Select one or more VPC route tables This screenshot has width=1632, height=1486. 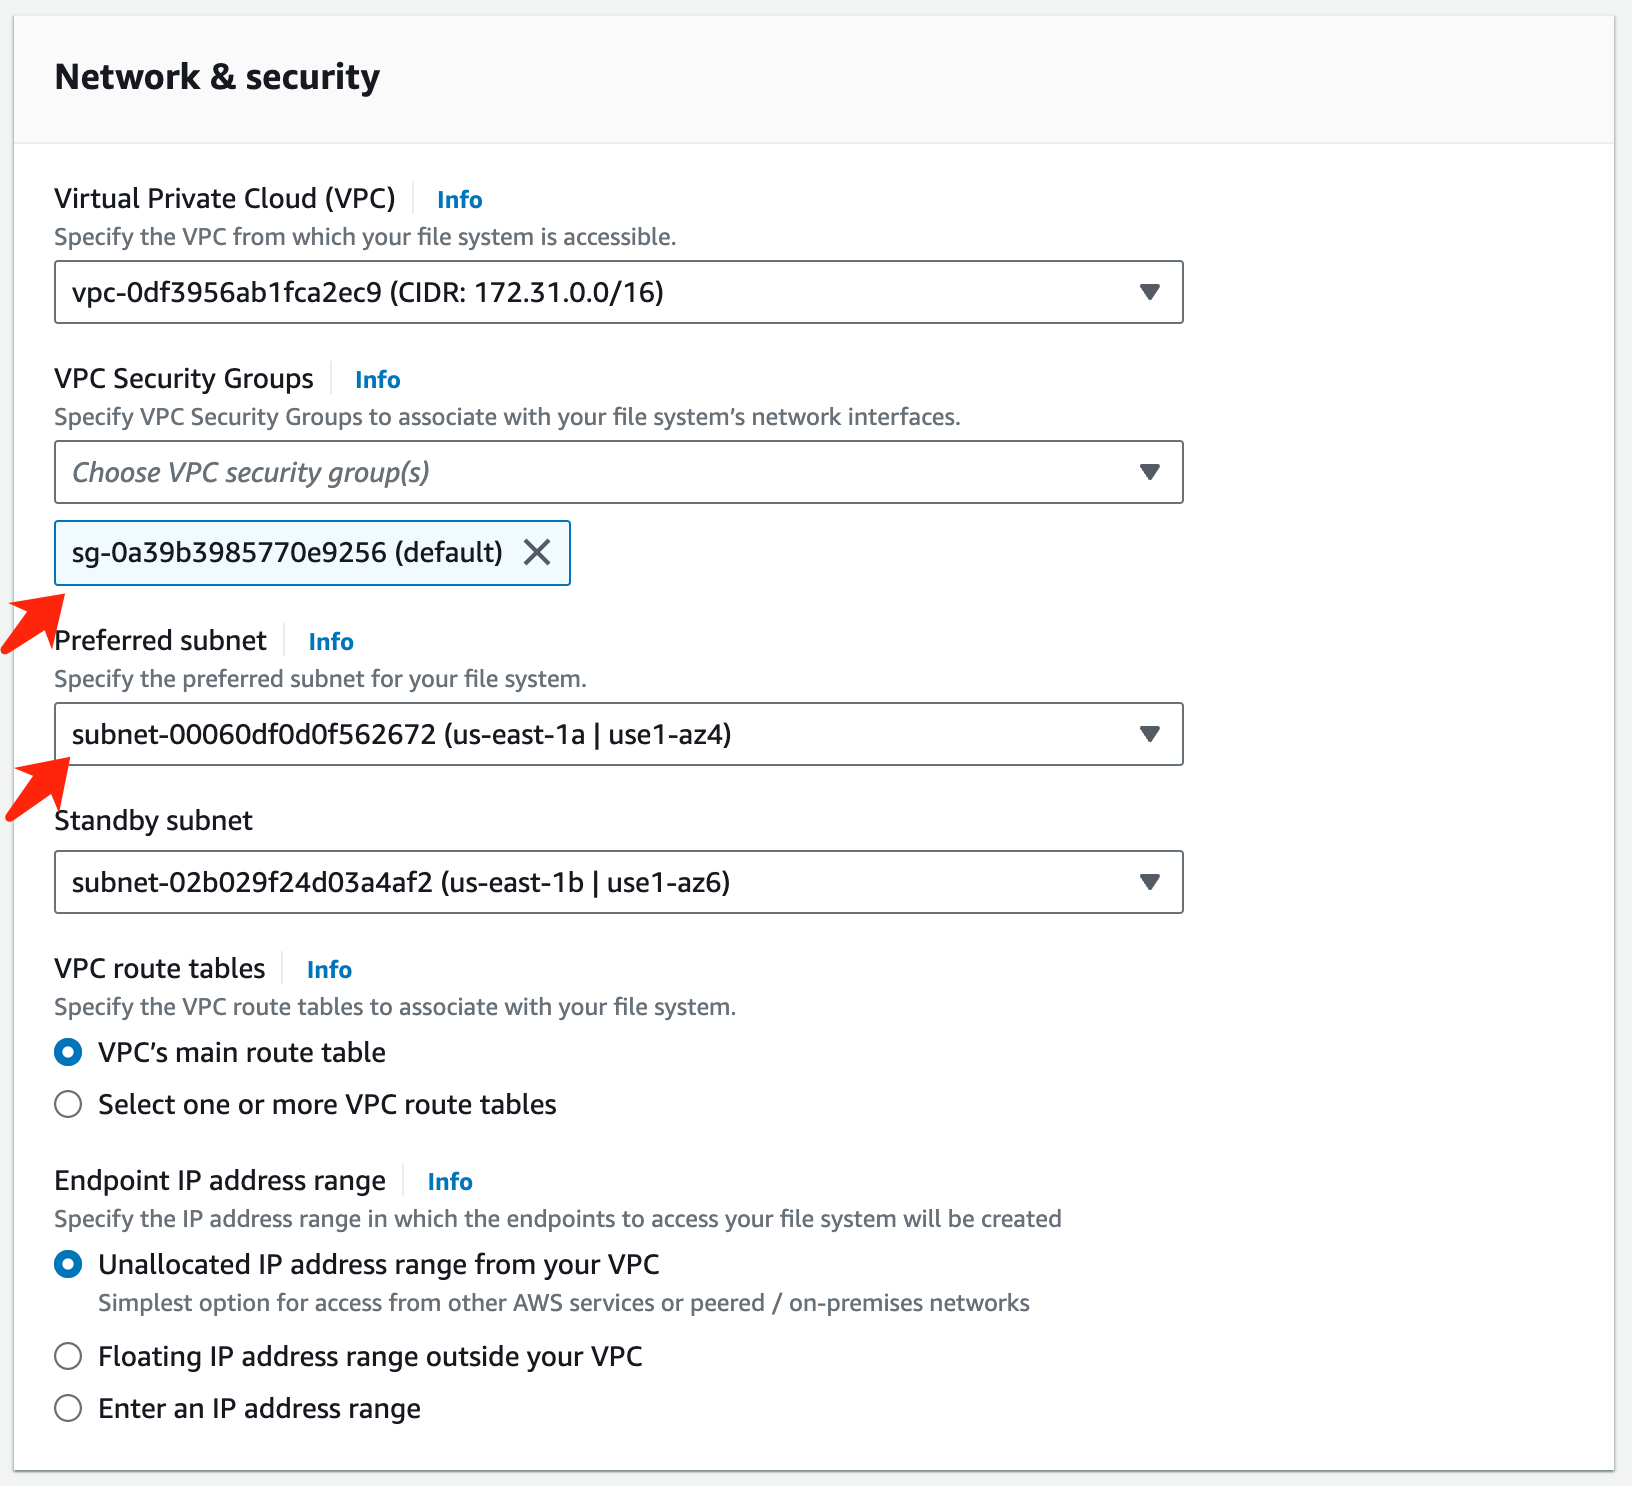68,1104
